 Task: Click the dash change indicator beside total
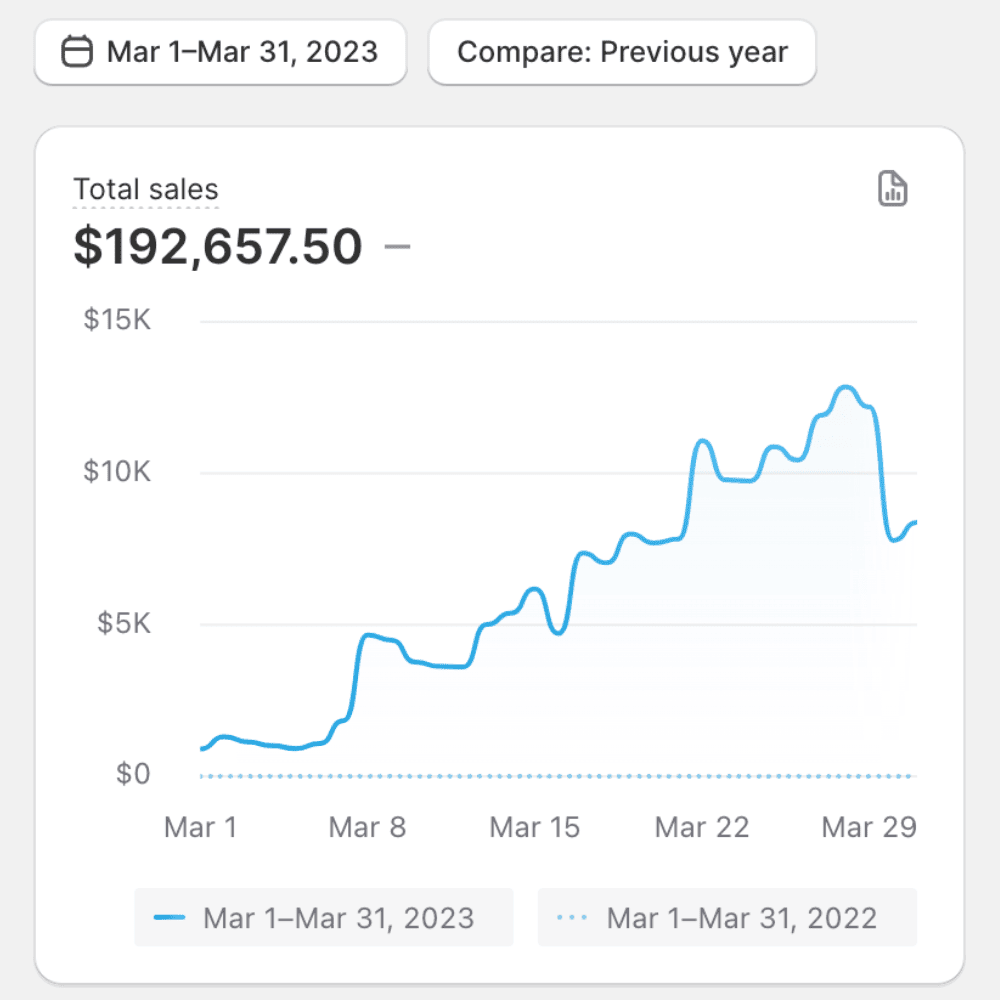[x=397, y=246]
